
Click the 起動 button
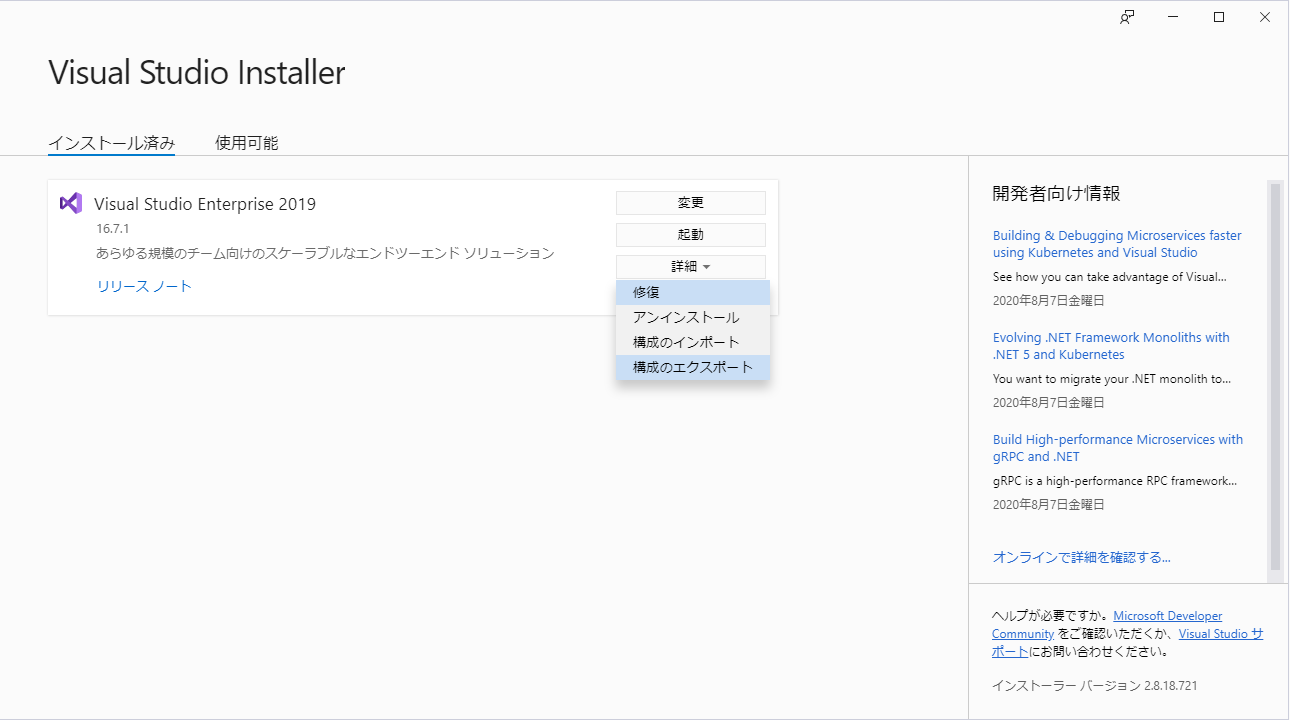pyautogui.click(x=691, y=235)
